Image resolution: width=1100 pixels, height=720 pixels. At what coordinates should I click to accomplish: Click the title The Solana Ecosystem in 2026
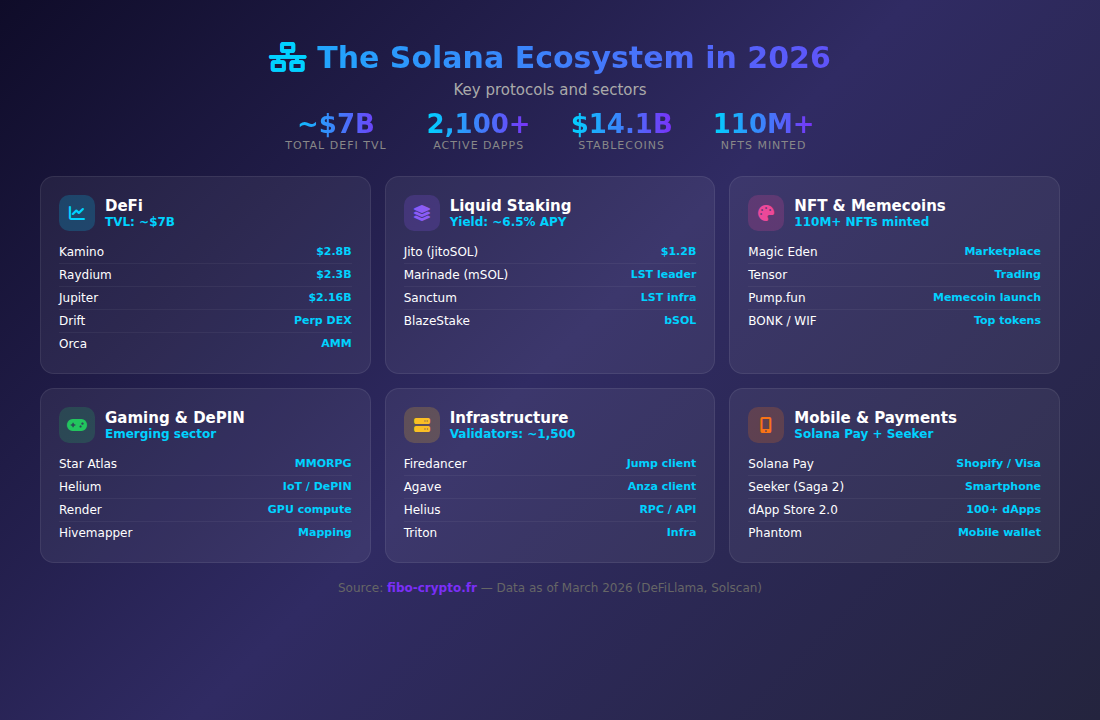pyautogui.click(x=573, y=58)
